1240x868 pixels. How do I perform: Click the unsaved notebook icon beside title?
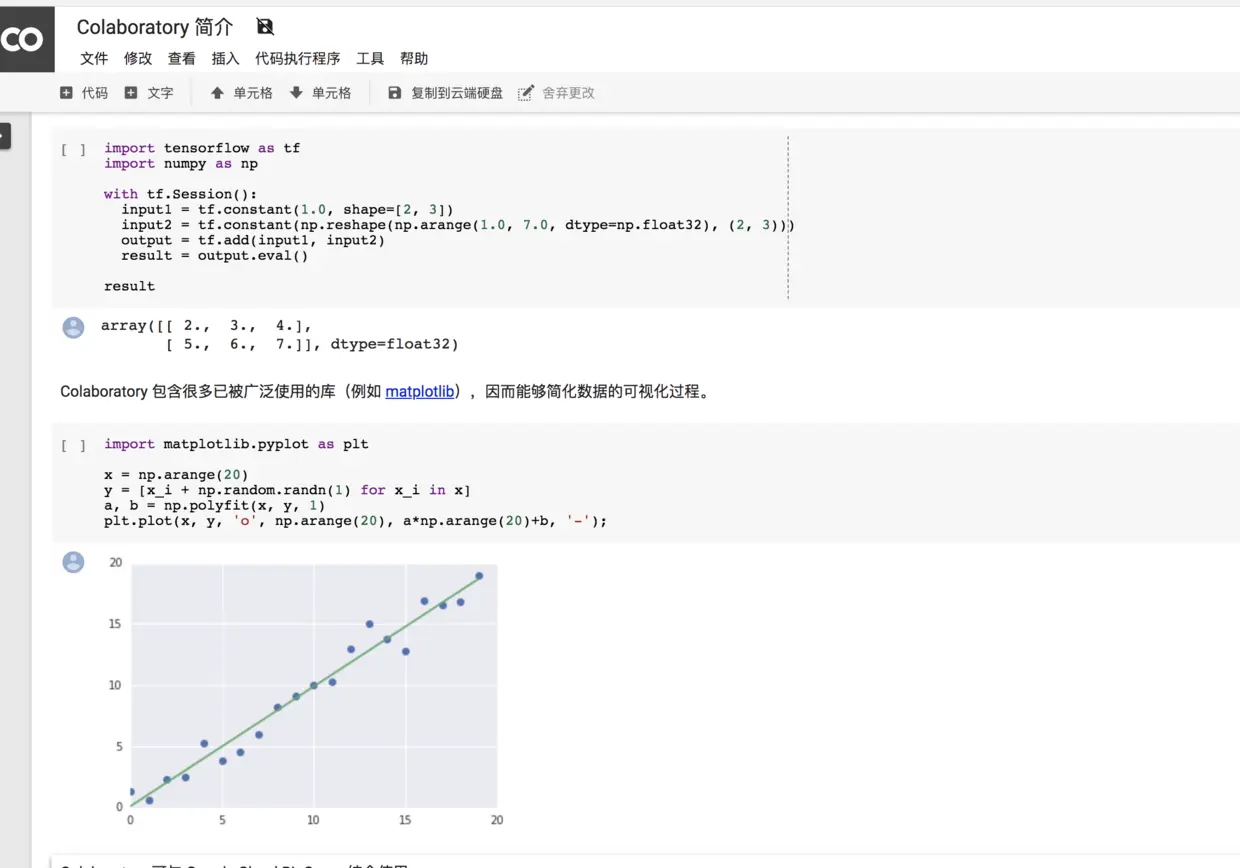[x=265, y=27]
